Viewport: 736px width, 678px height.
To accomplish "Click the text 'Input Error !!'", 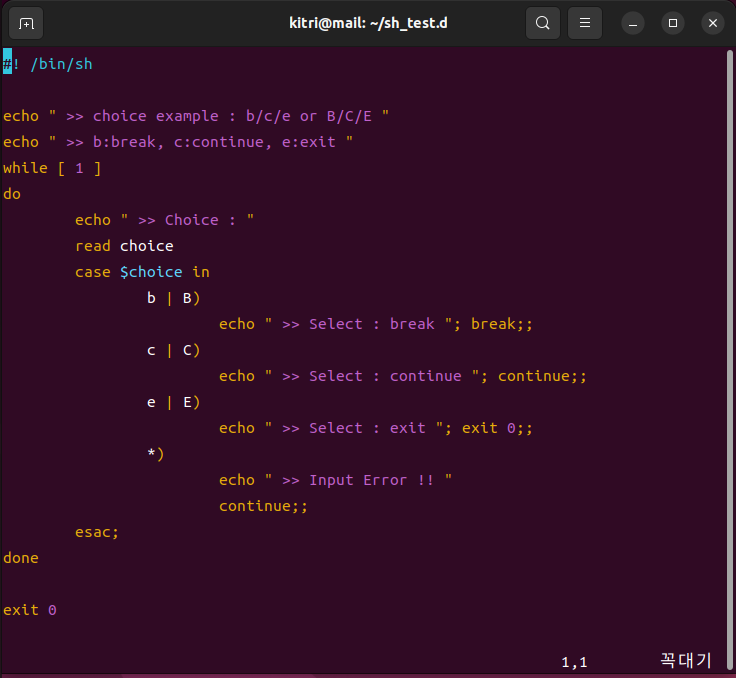I will (371, 480).
